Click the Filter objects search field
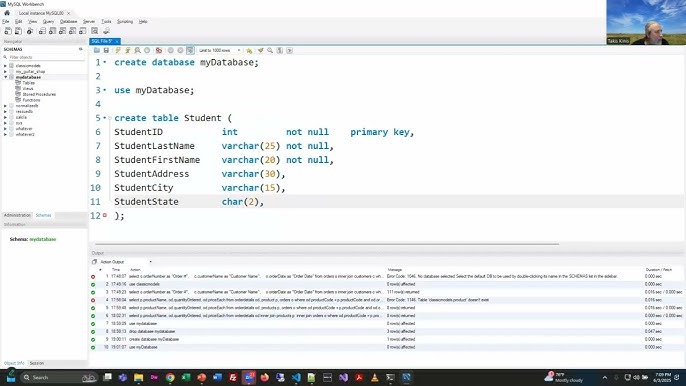 [x=44, y=57]
